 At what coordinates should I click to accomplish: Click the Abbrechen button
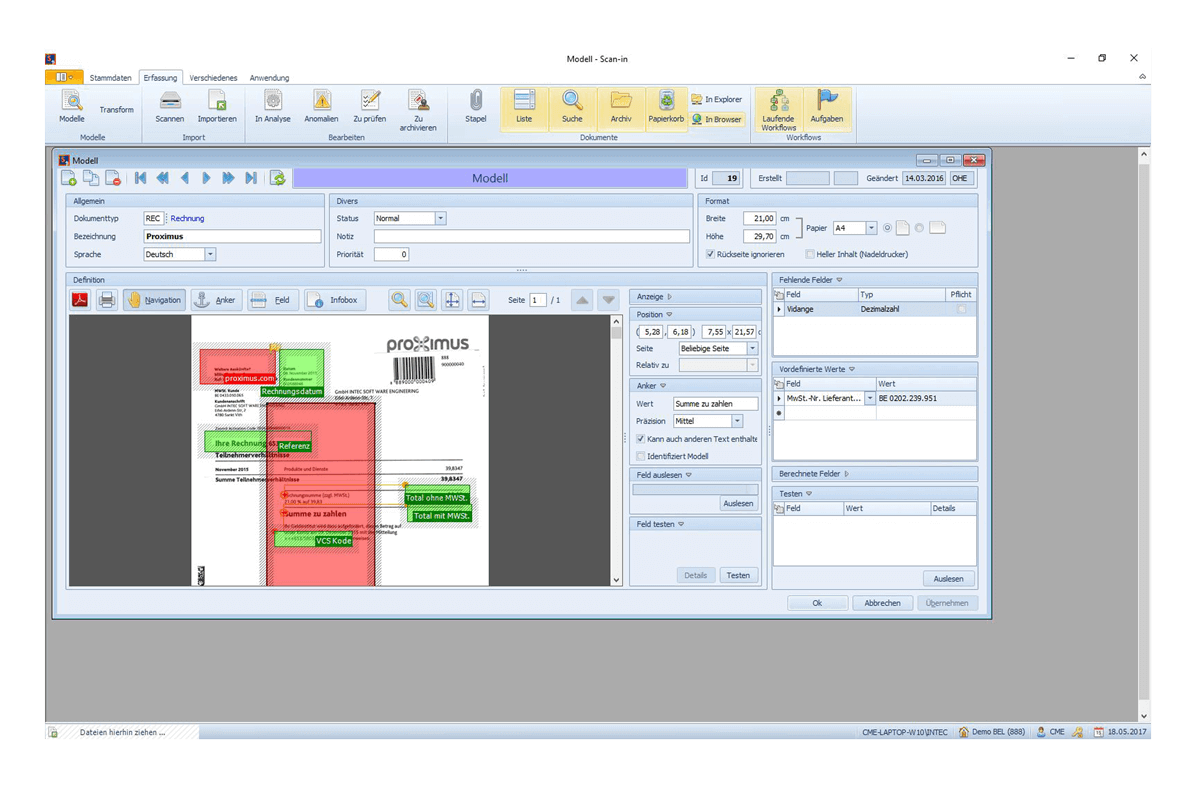point(882,603)
